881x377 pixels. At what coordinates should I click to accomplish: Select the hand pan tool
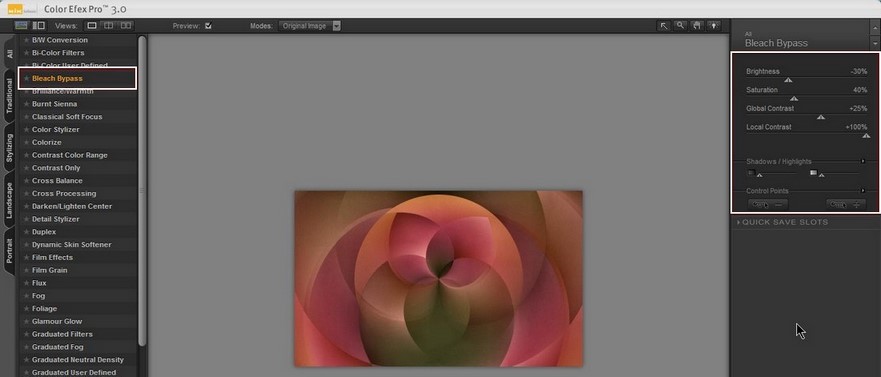pyautogui.click(x=697, y=26)
